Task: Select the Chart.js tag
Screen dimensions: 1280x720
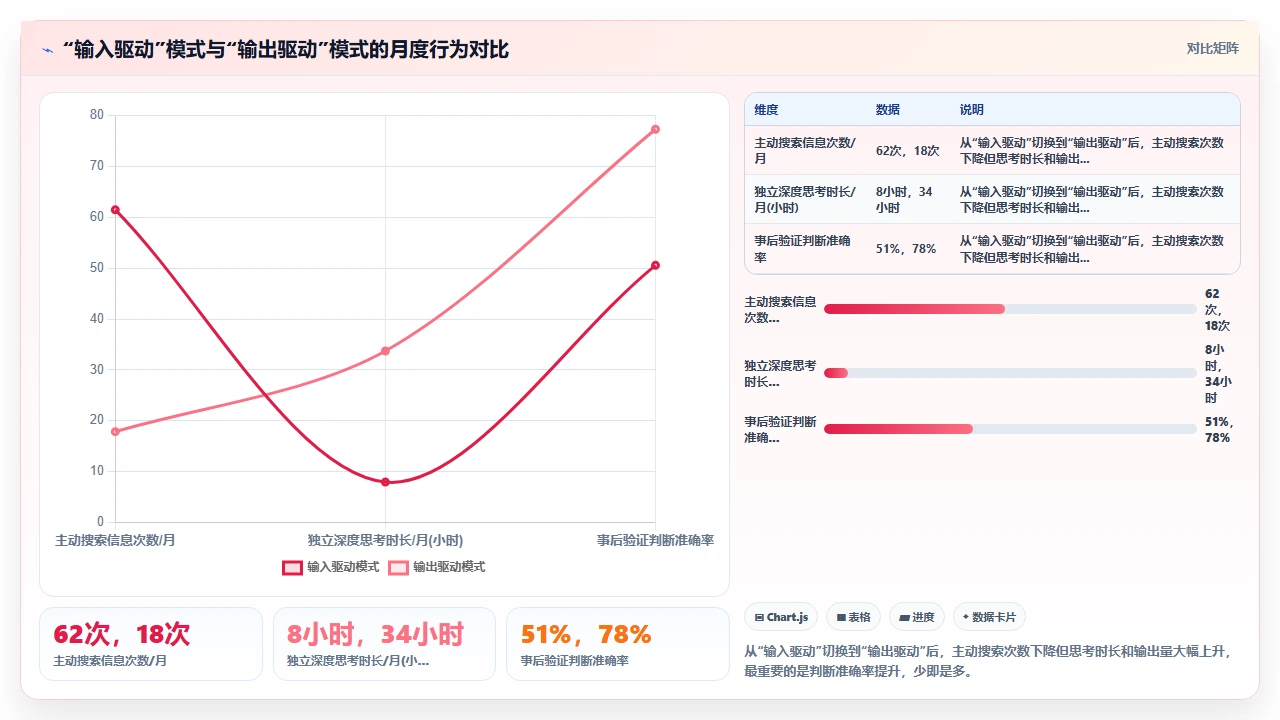Action: click(782, 617)
